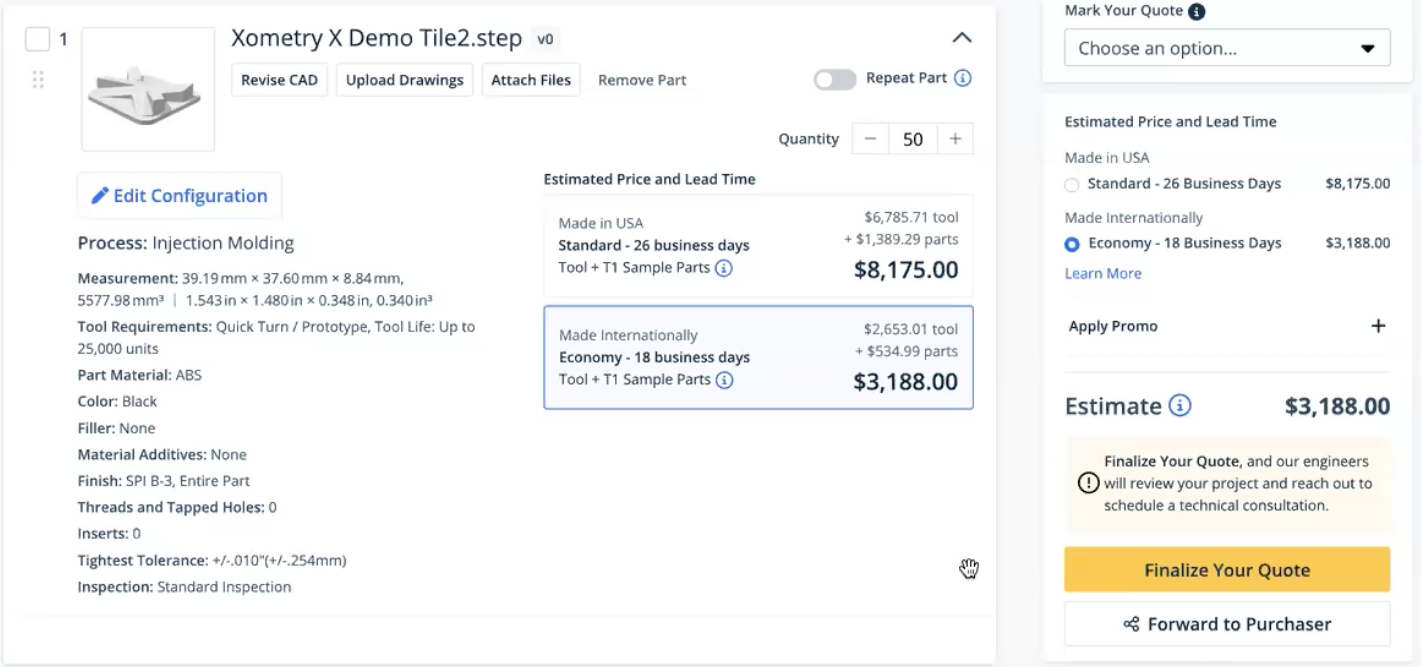Click the Finalize Your Quote button
1421x667 pixels.
(1226, 569)
